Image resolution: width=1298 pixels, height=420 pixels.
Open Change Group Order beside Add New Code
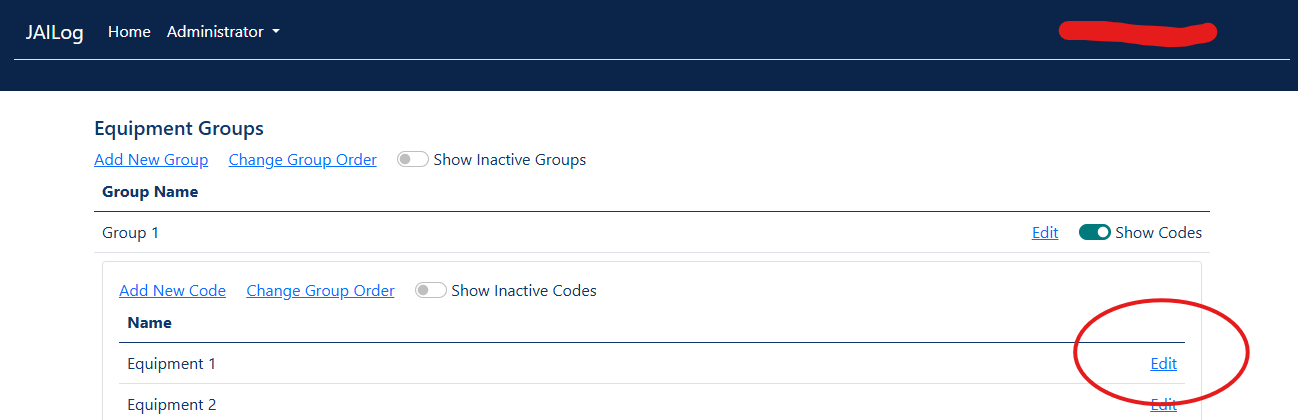(x=320, y=291)
